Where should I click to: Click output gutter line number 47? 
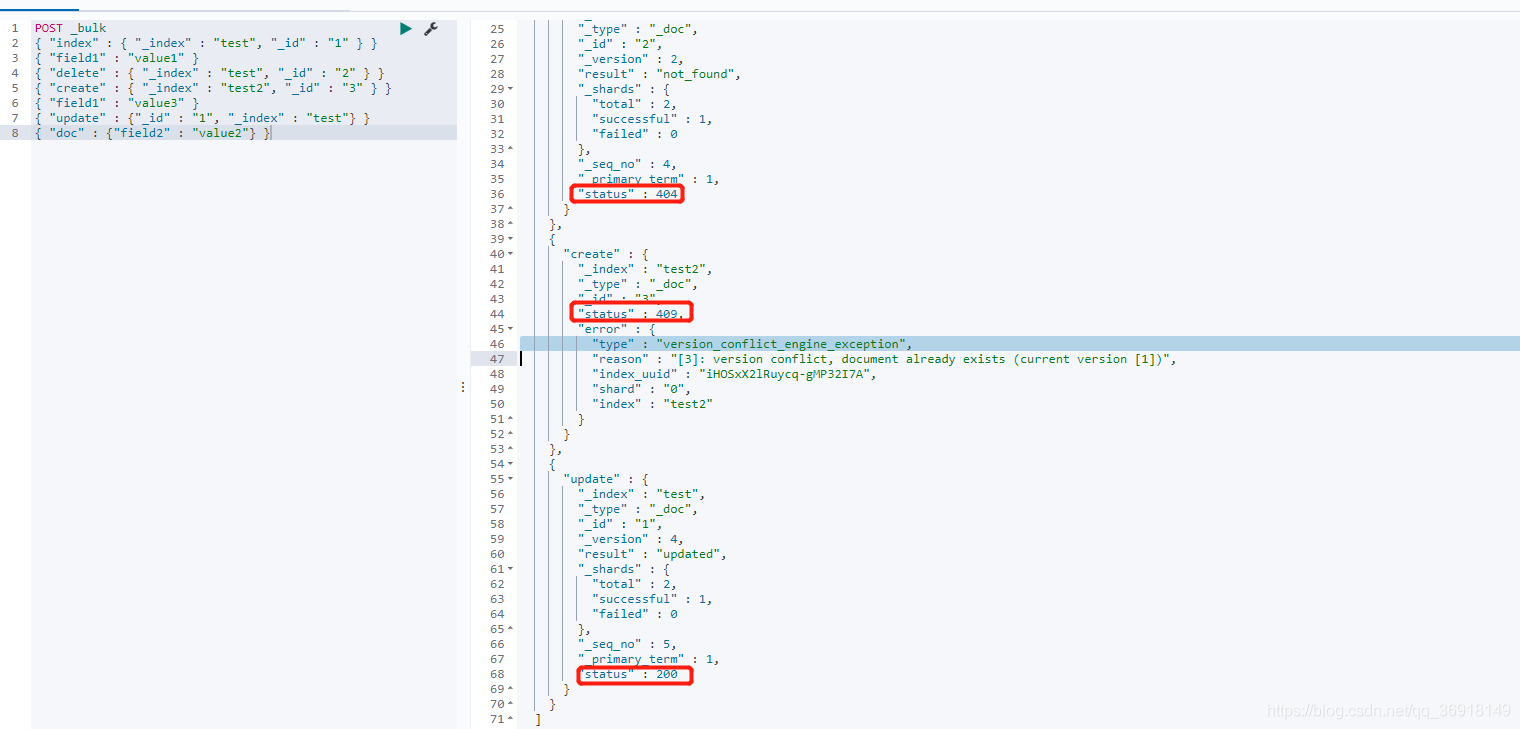(x=497, y=359)
